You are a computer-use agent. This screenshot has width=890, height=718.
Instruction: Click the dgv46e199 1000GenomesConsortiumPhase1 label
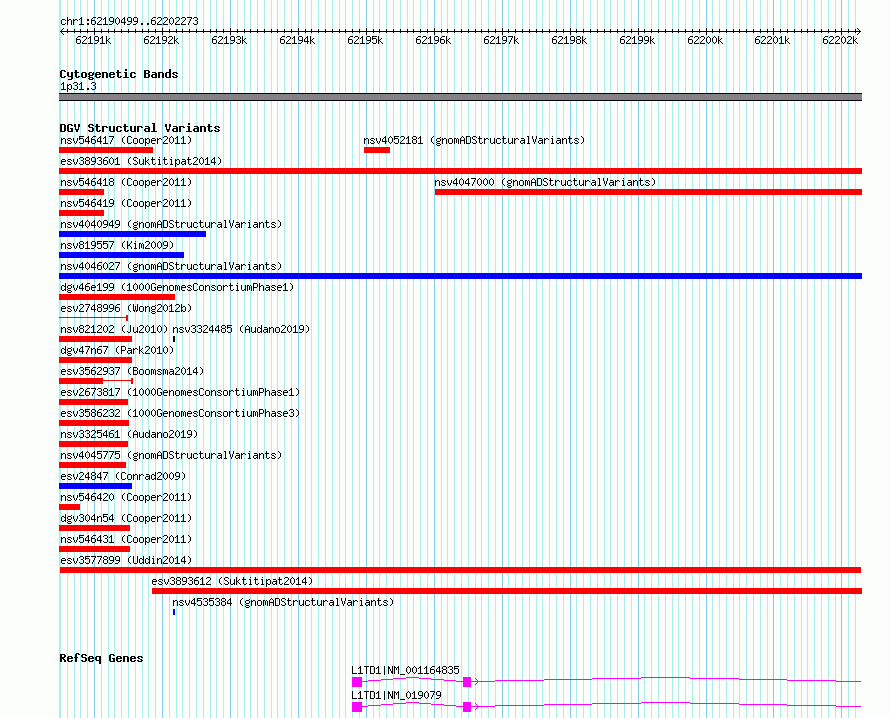tap(177, 287)
